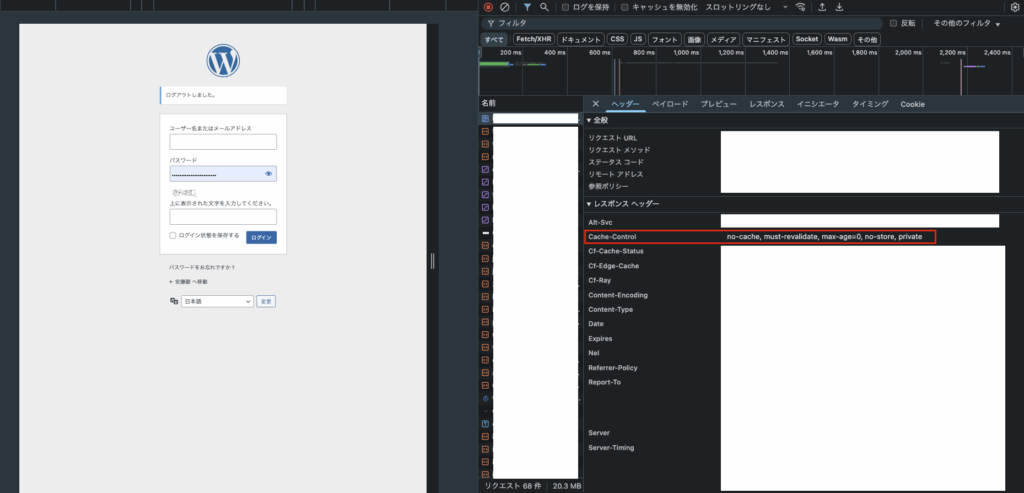Focus the パスワード field

223,174
